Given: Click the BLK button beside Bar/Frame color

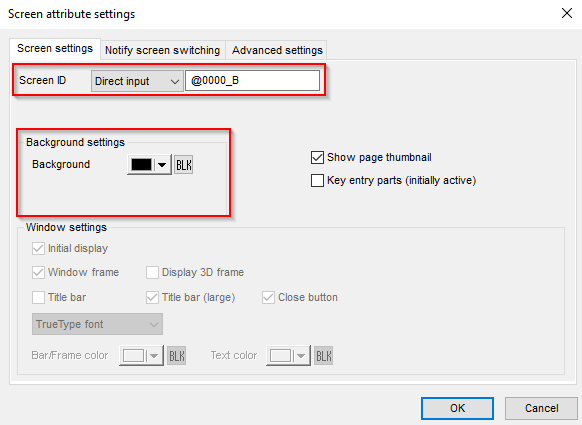Looking at the screenshot, I should pos(176,356).
